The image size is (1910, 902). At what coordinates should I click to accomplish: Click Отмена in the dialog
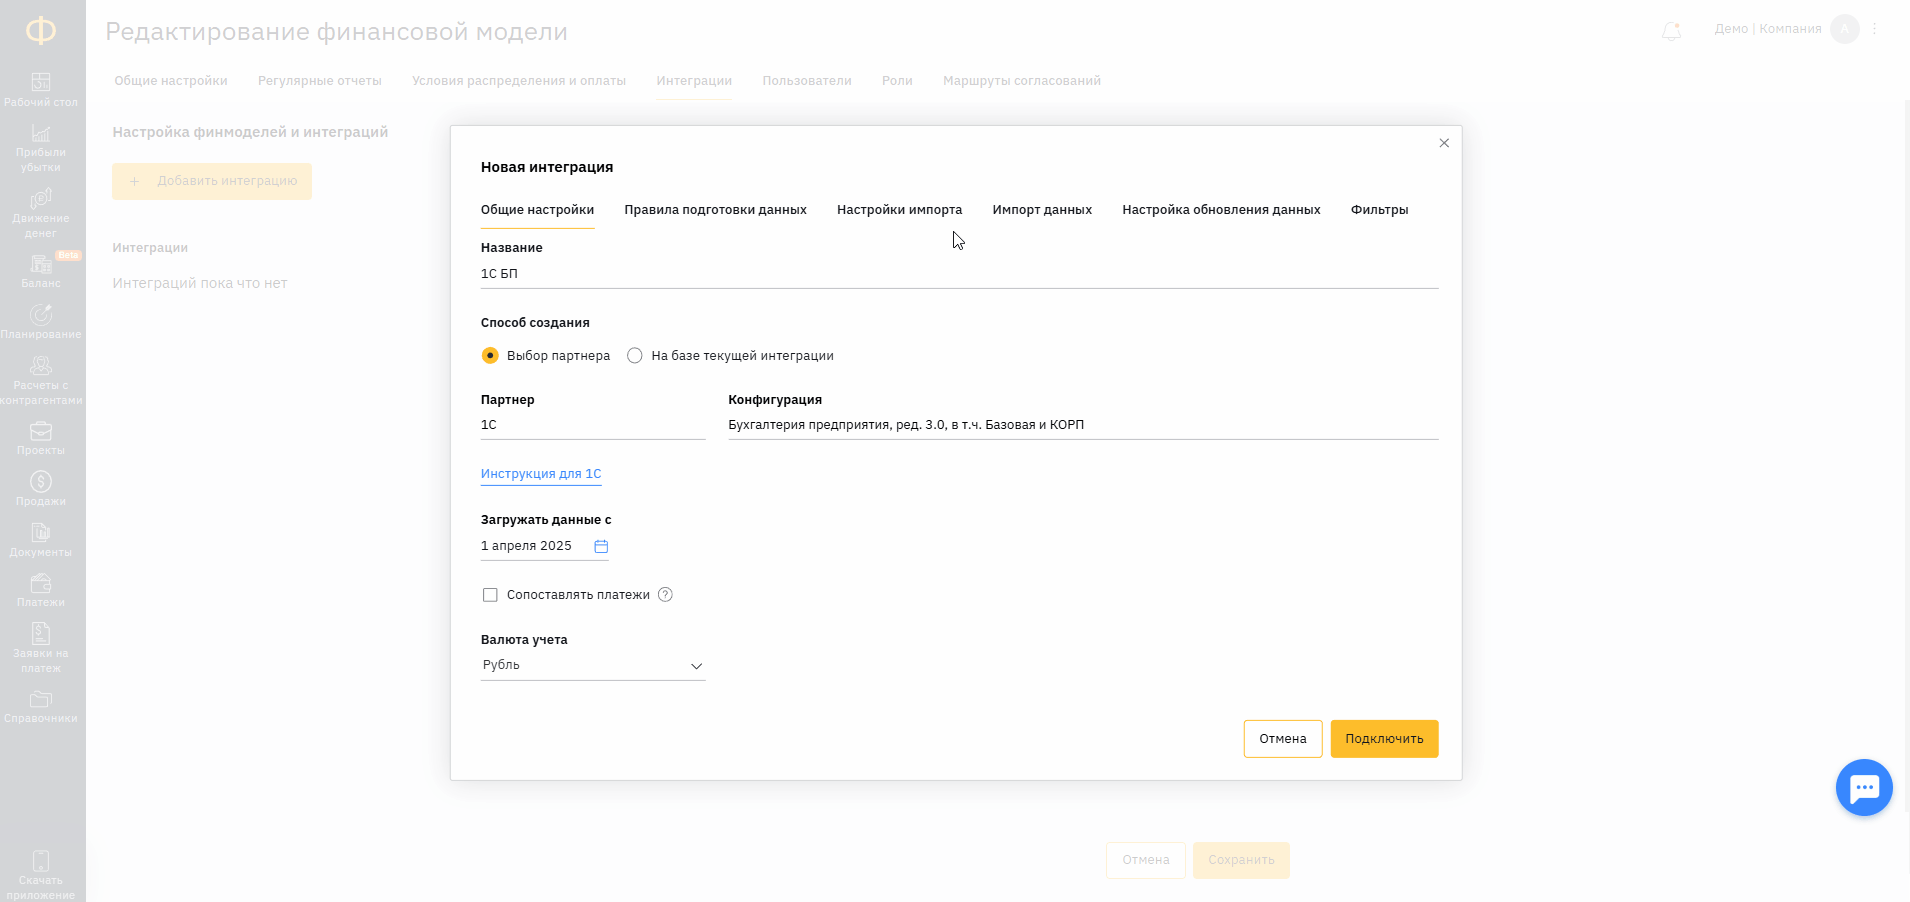(x=1283, y=739)
